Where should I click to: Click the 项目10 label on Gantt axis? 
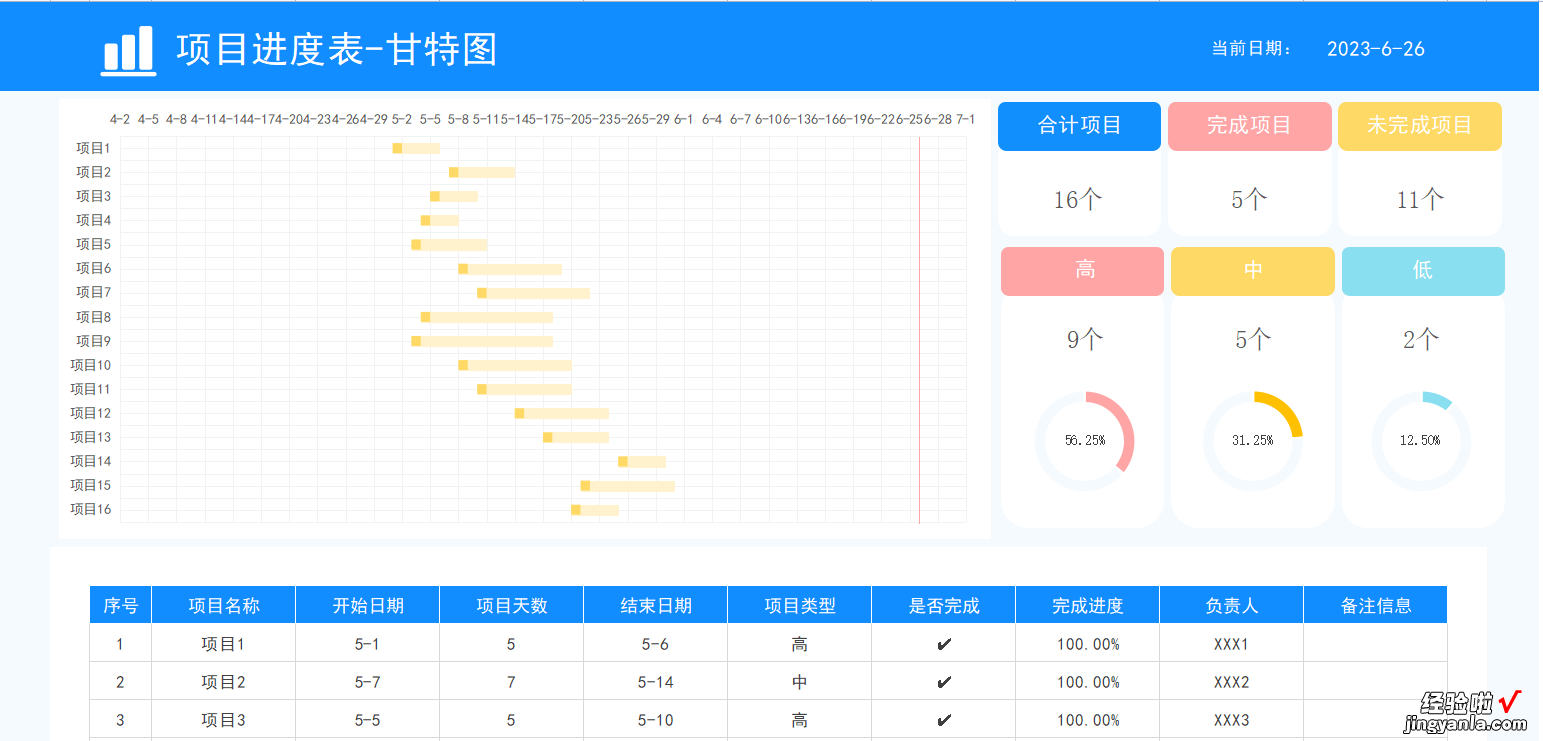(x=90, y=365)
